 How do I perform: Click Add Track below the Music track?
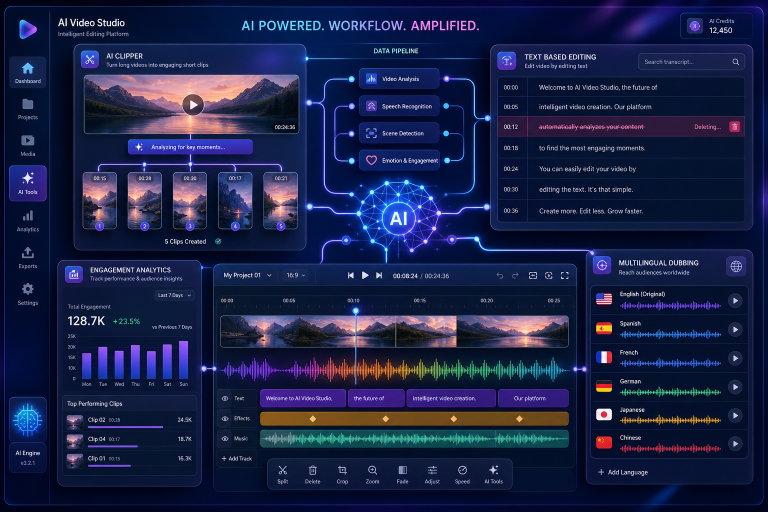(237, 459)
